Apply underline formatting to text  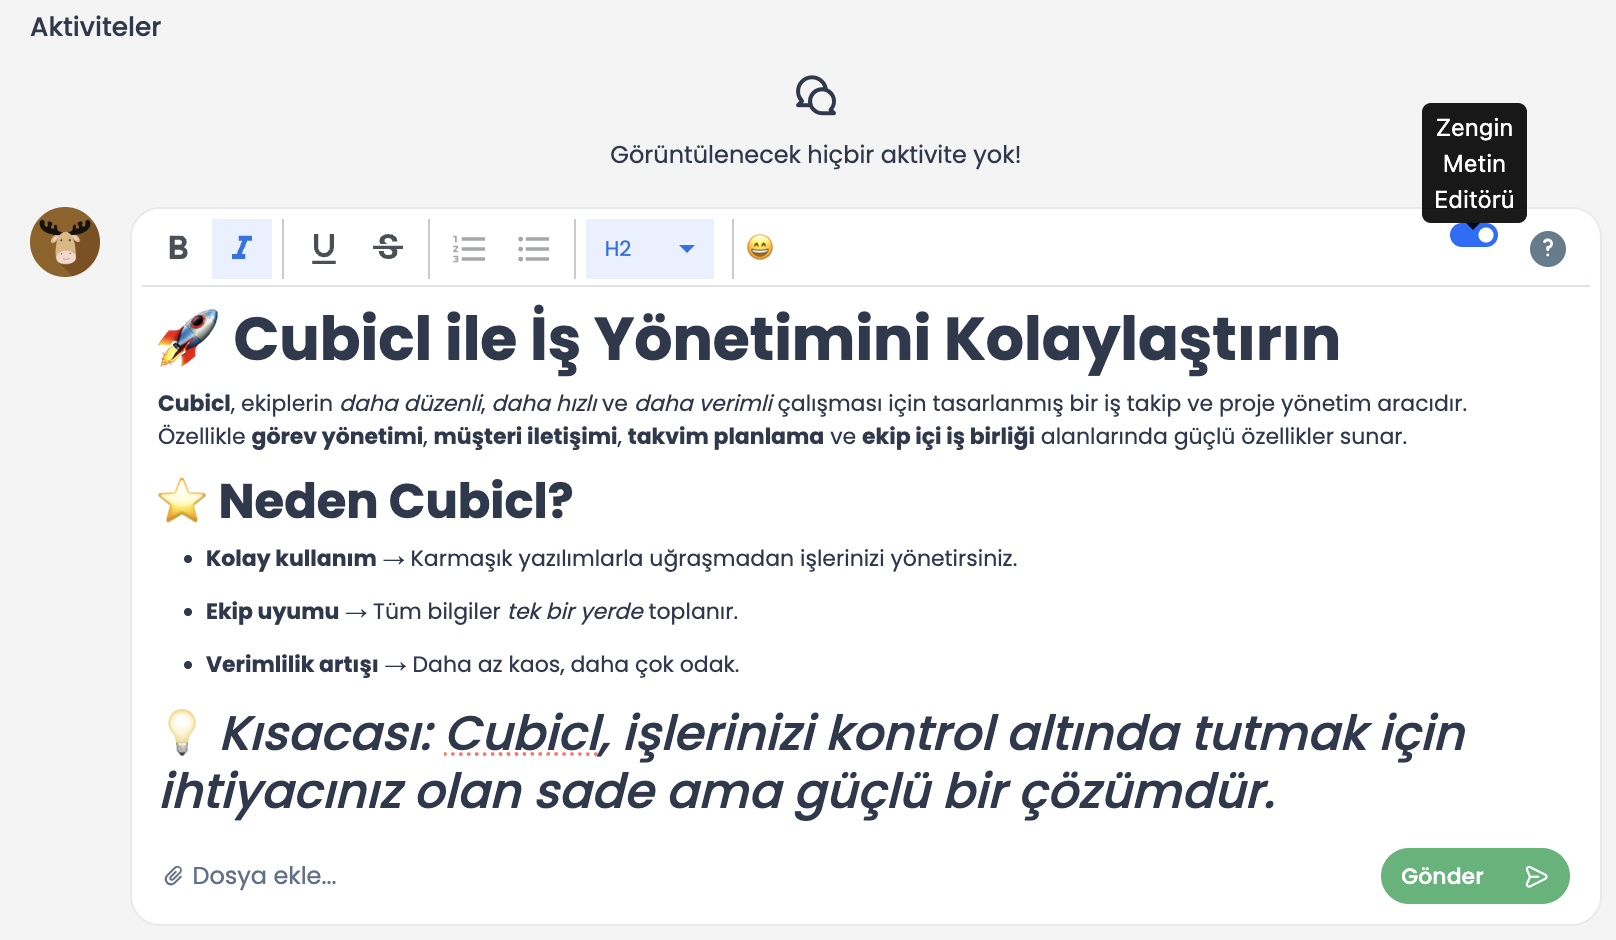coord(323,248)
